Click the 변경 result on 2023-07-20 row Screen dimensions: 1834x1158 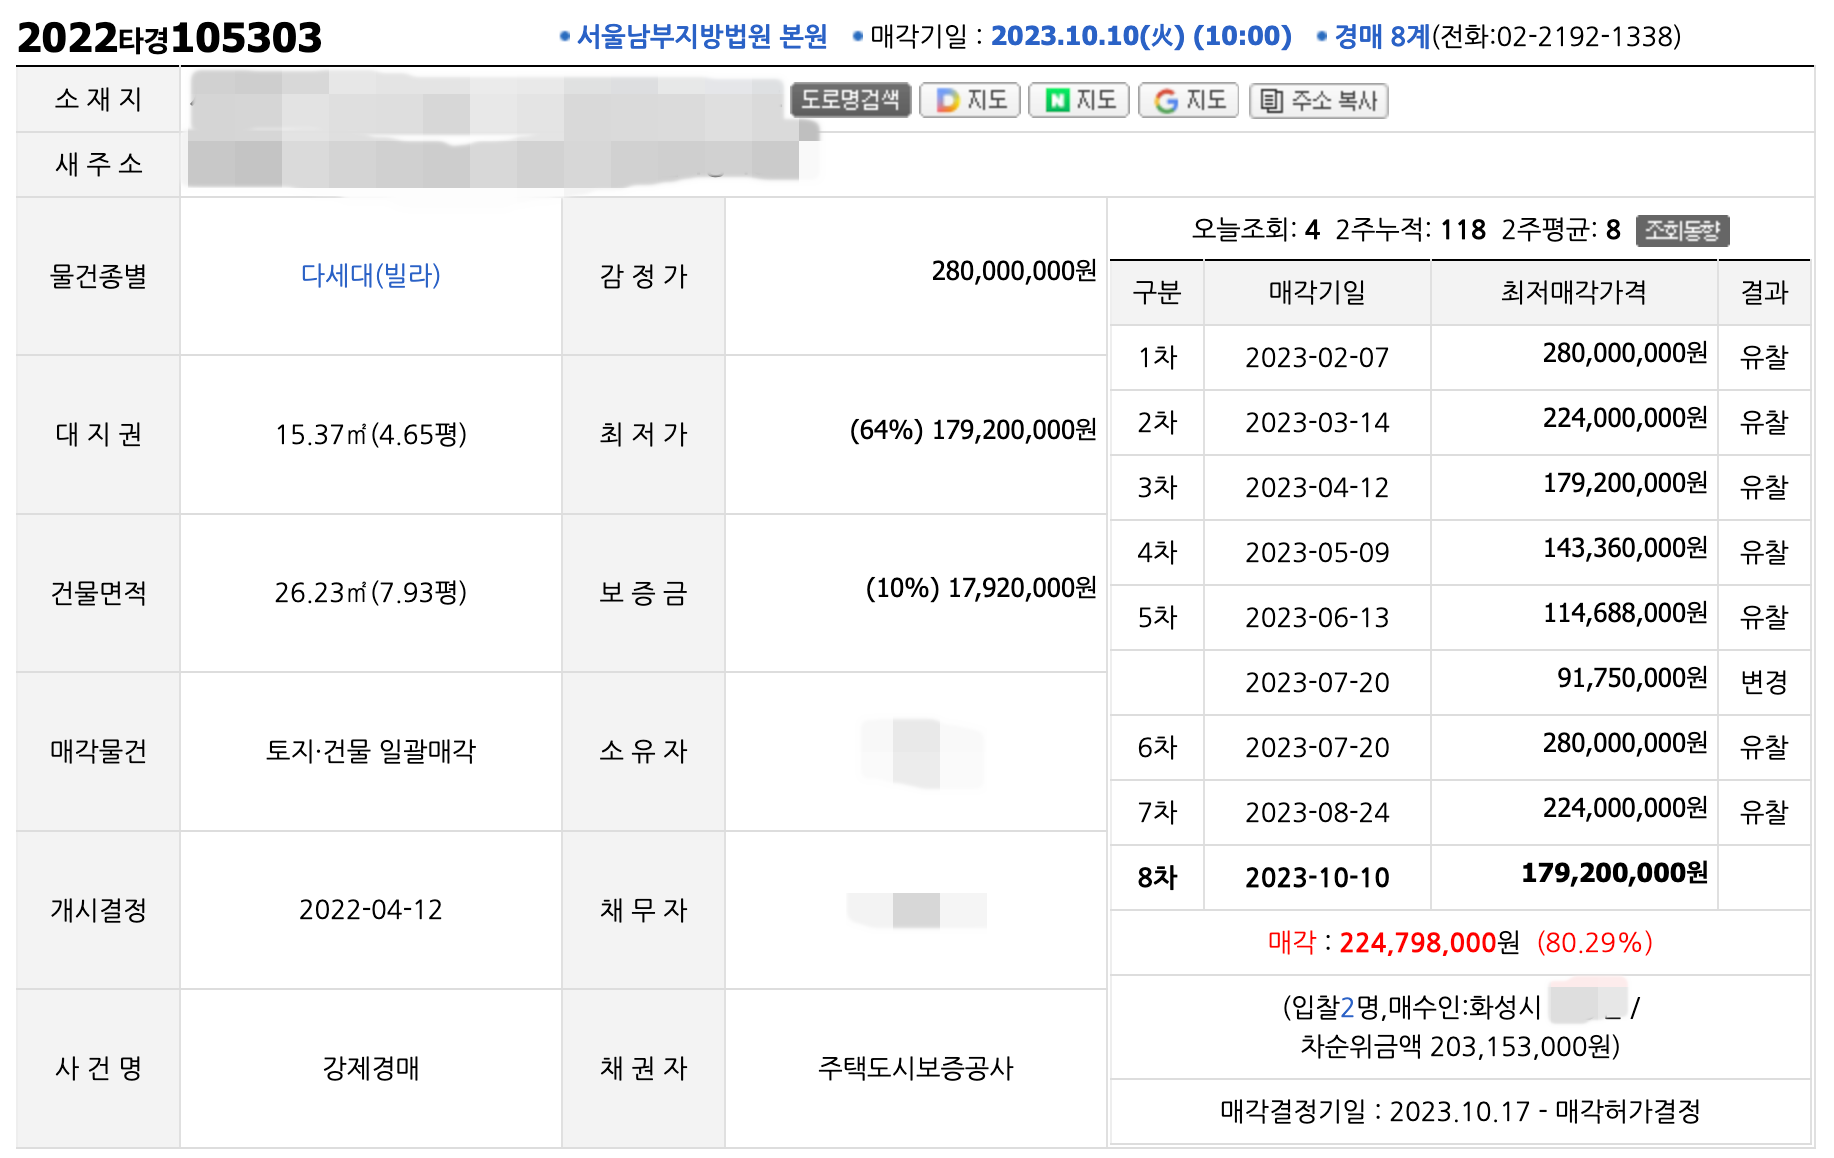1764,682
